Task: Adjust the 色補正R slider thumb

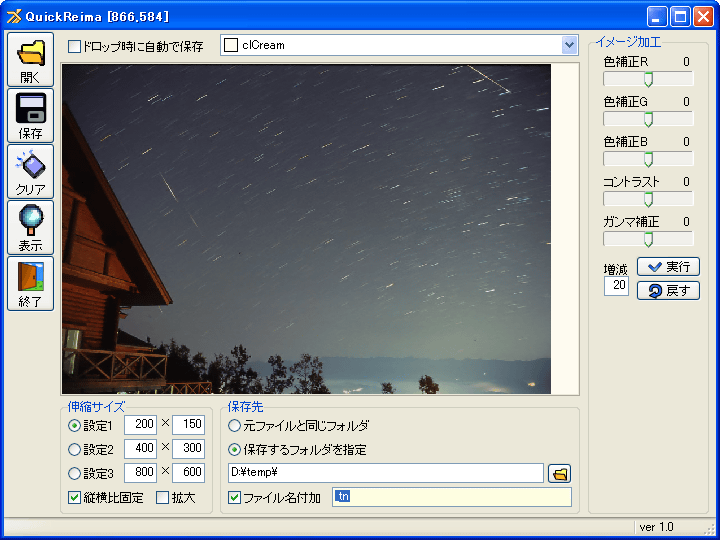Action: 648,79
